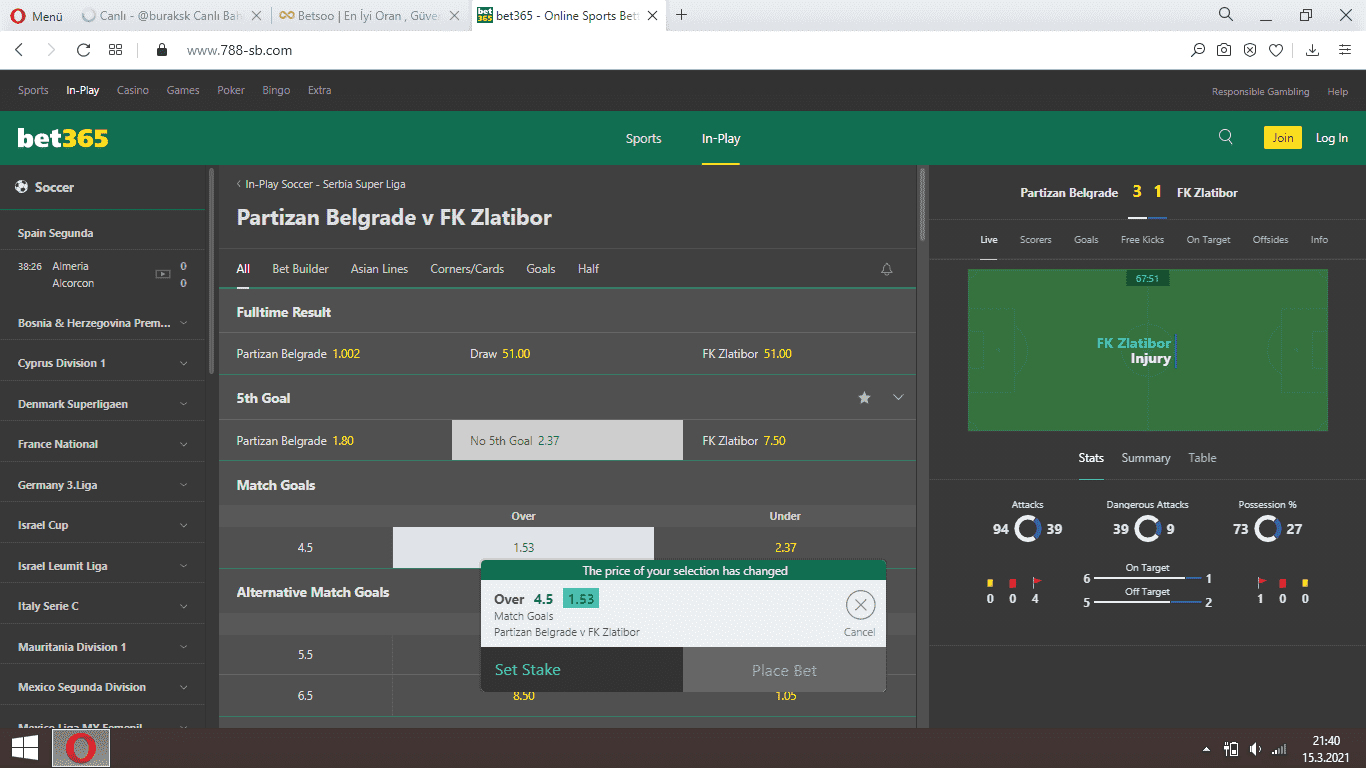Click the yellow Join button
Screen dimensions: 1366x768
[x=1283, y=138]
